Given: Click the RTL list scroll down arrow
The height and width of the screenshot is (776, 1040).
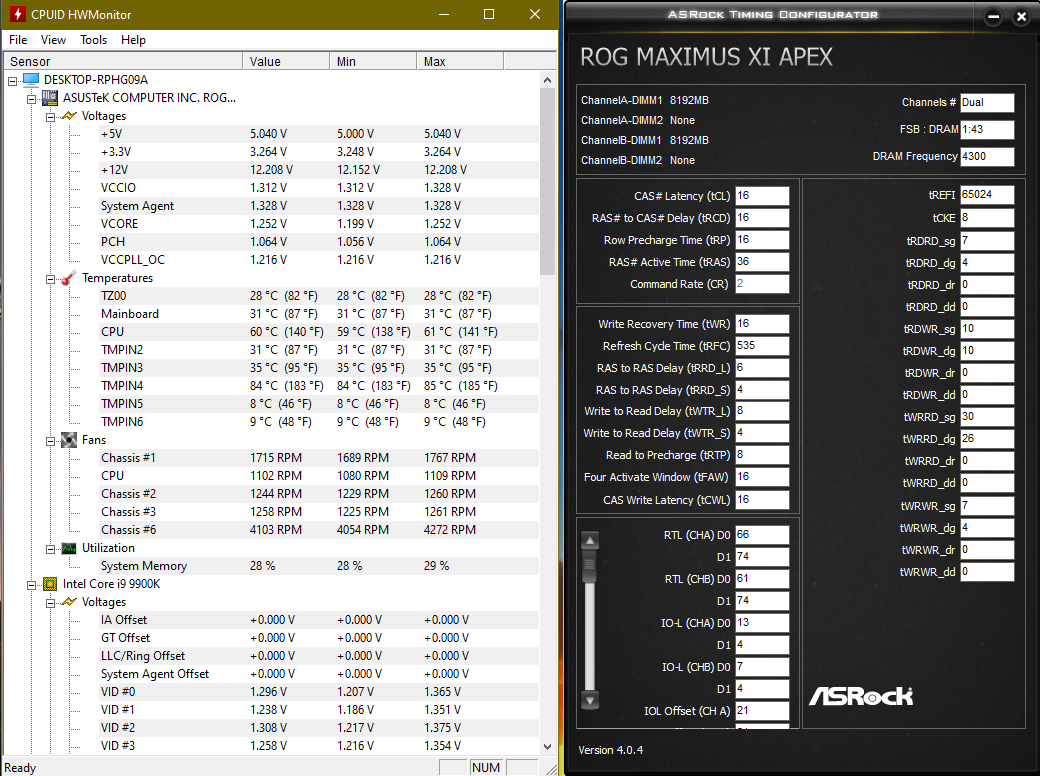Looking at the screenshot, I should pos(590,700).
